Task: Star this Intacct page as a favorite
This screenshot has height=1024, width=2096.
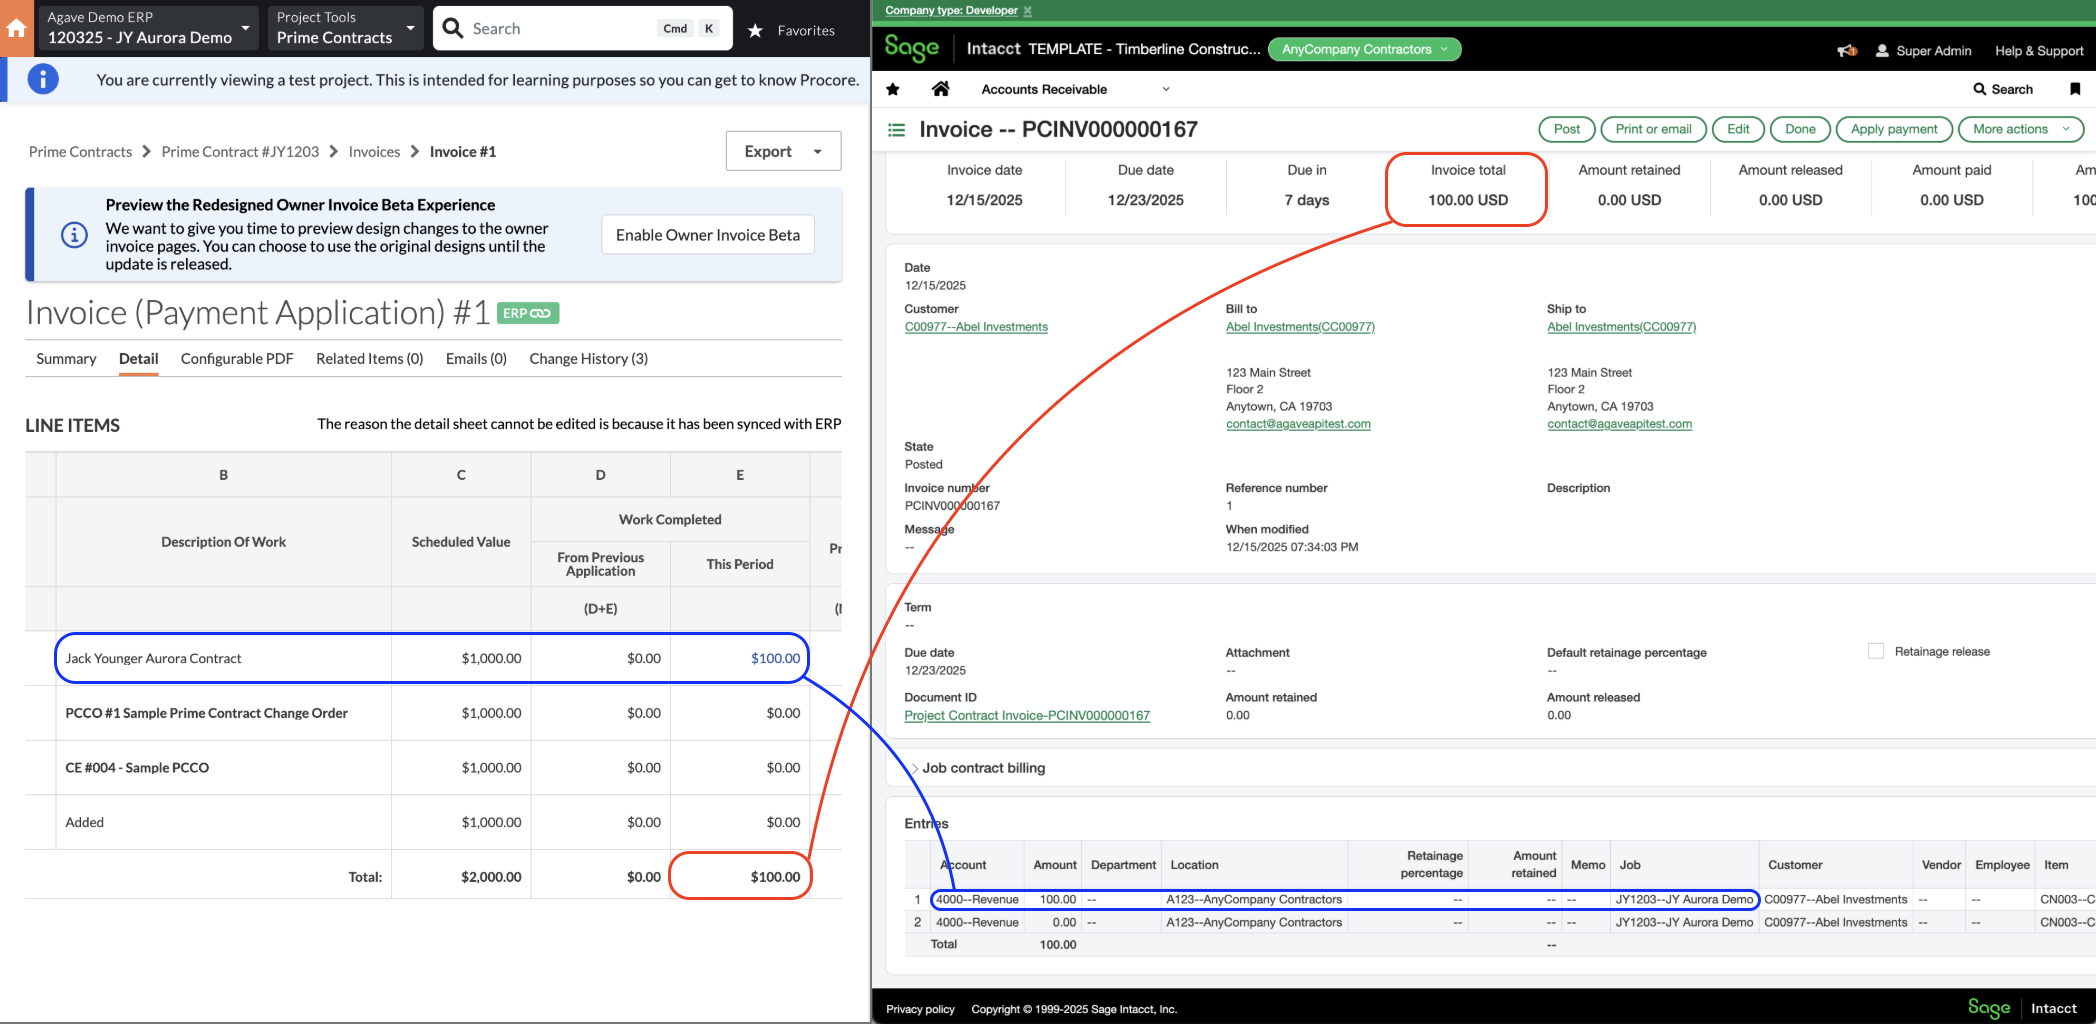Action: point(892,89)
